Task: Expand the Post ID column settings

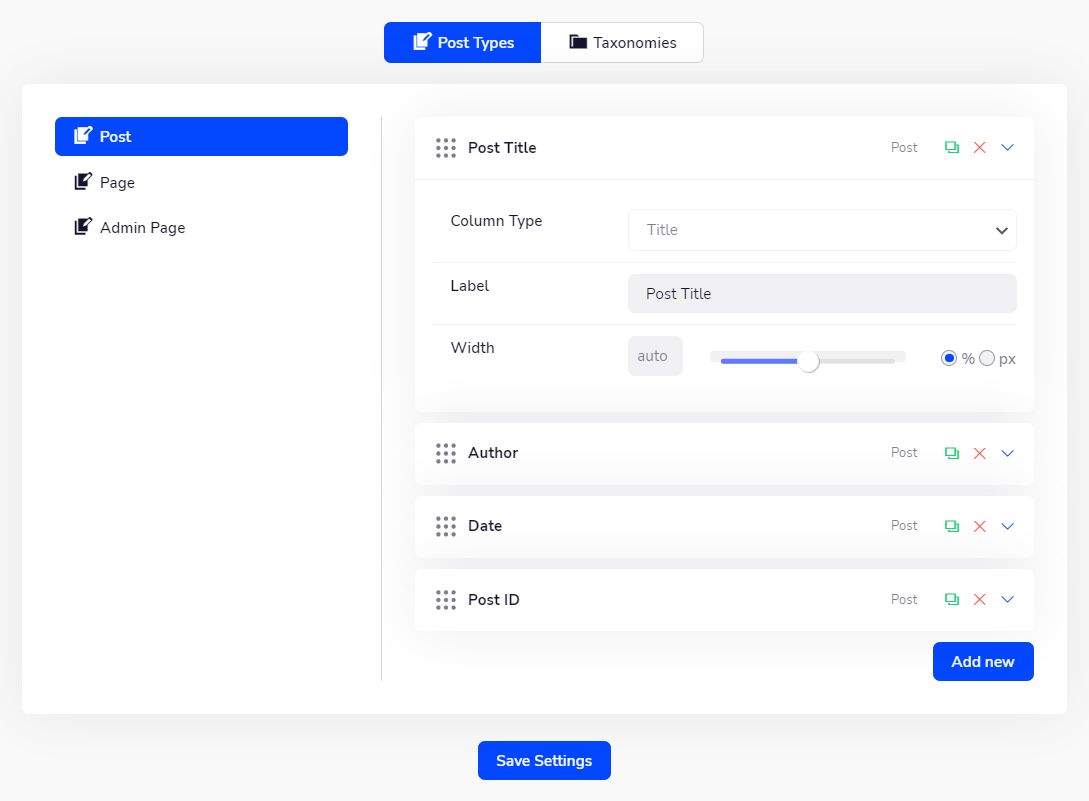Action: point(1007,600)
